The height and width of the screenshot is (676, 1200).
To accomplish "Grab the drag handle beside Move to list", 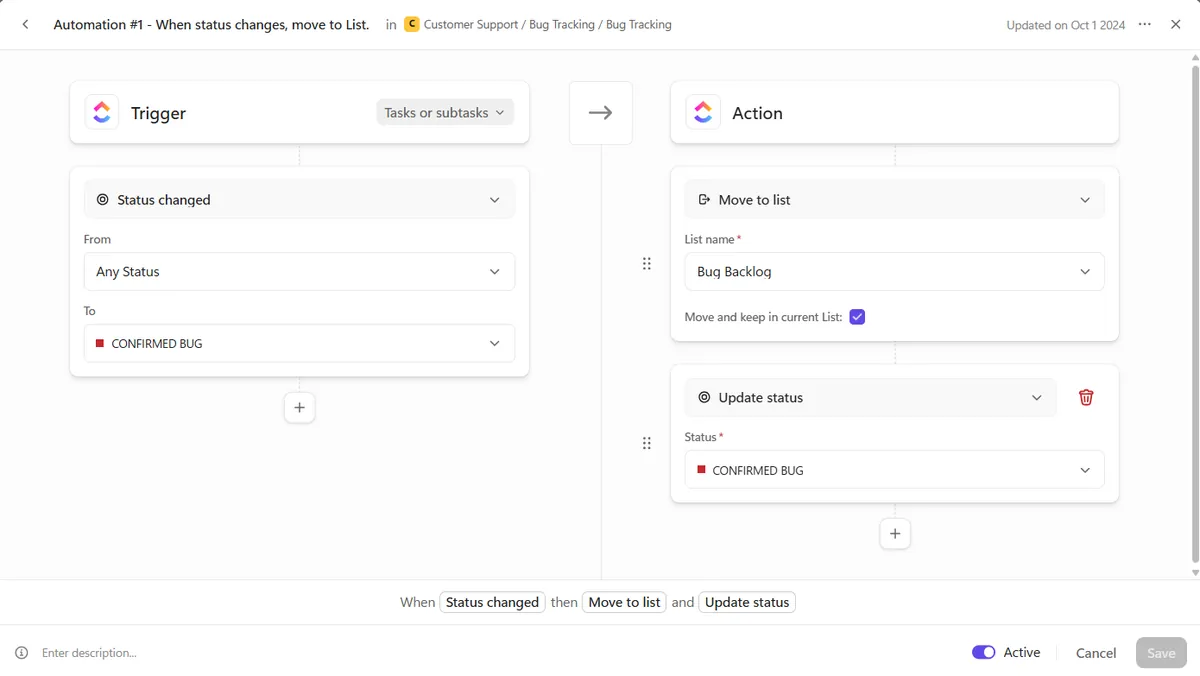I will (646, 264).
